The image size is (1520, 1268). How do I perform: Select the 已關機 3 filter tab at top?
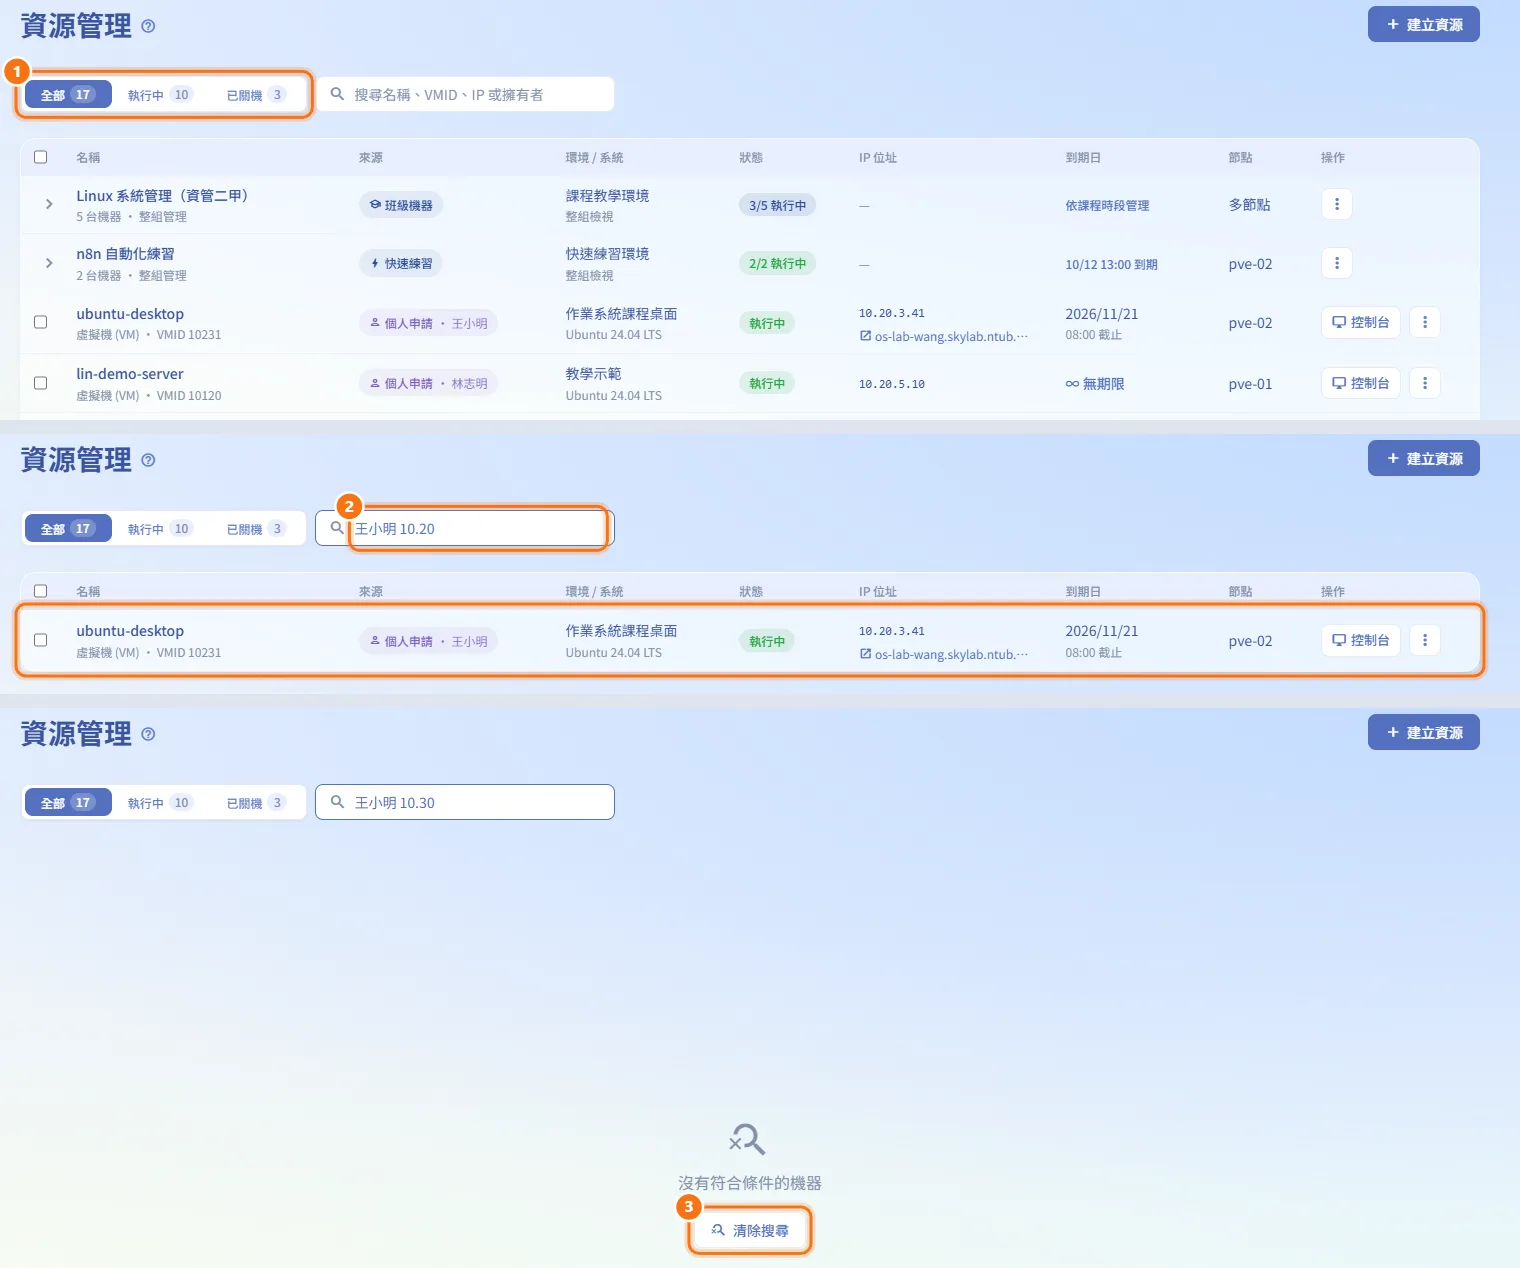point(256,95)
